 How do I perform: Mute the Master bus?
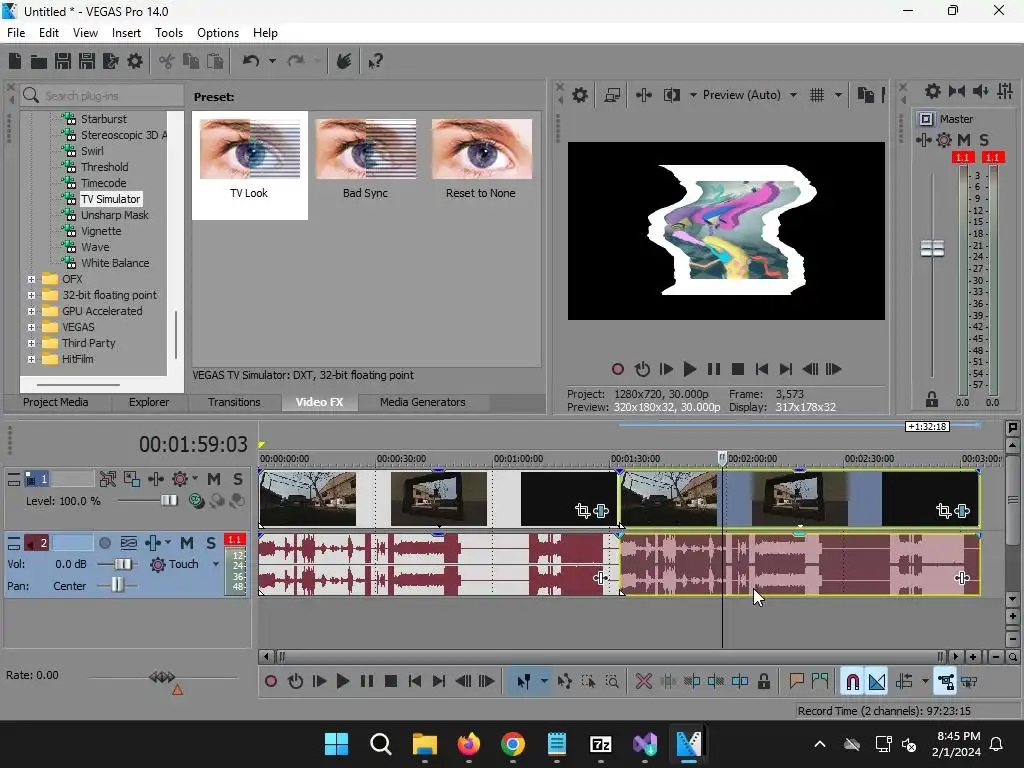pyautogui.click(x=964, y=140)
